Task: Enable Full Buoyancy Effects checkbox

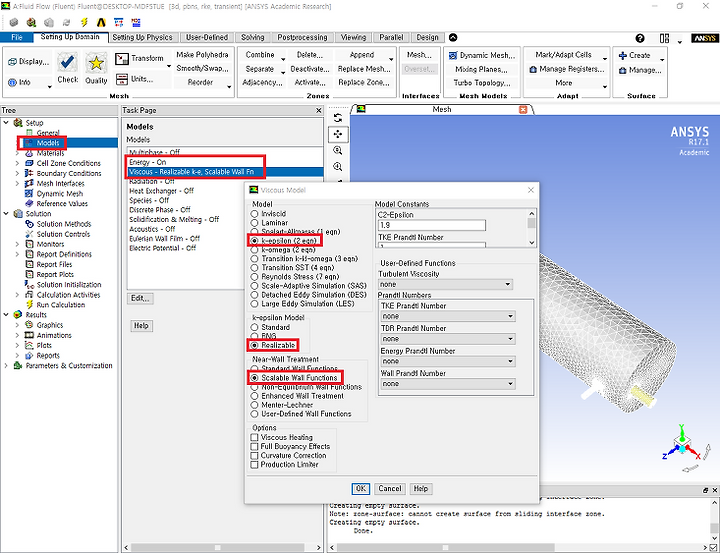Action: coord(254,446)
